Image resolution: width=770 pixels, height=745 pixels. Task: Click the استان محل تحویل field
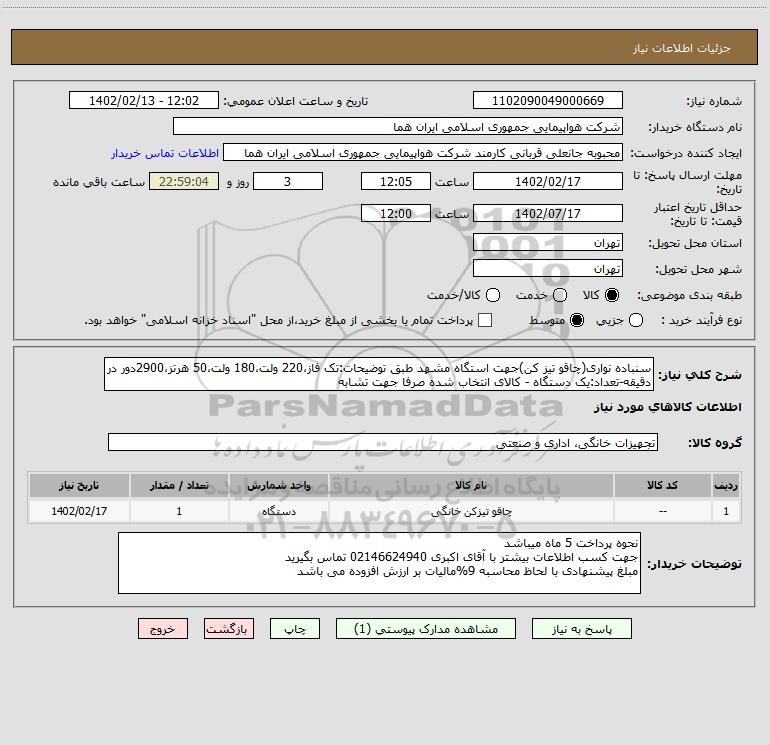pos(548,243)
